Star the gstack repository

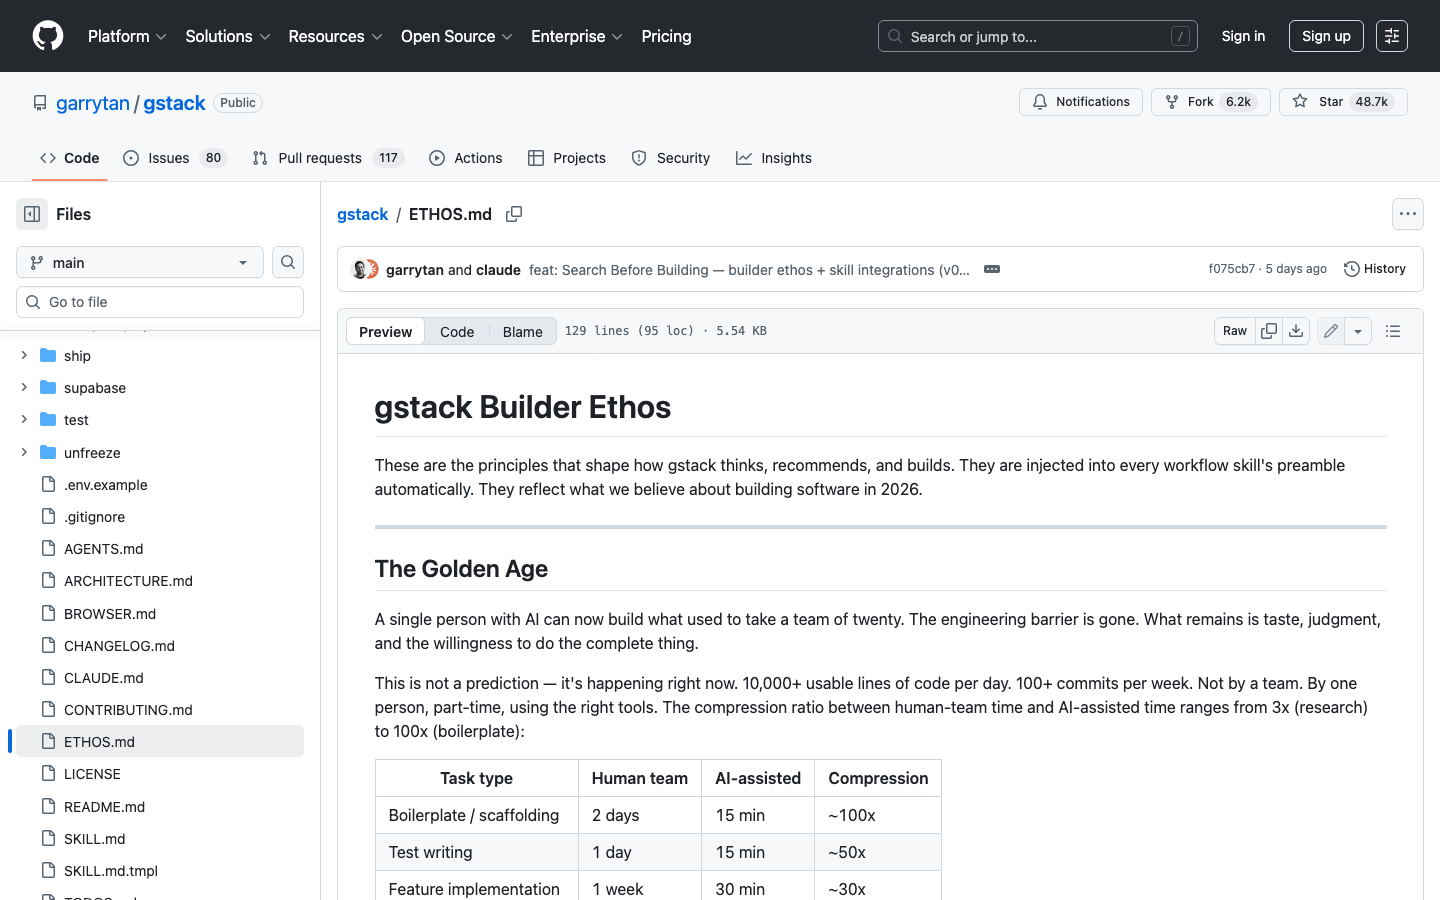click(x=1343, y=102)
